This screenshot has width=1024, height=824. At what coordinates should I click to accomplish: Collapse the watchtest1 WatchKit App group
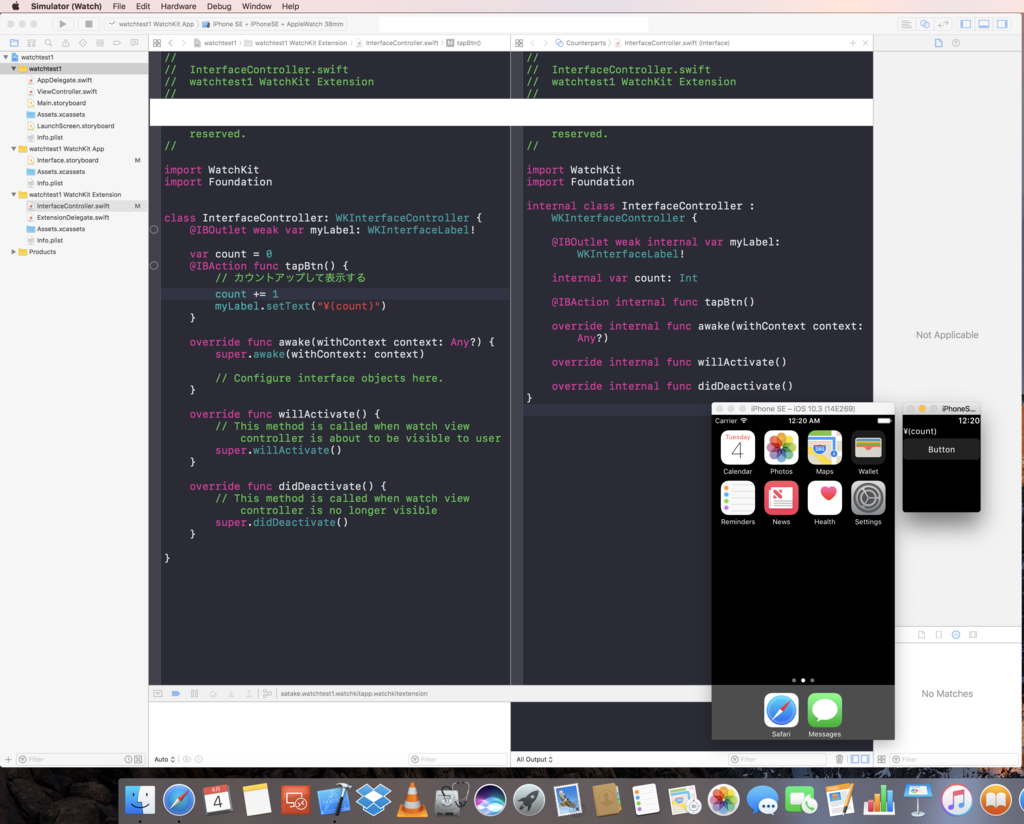click(14, 149)
